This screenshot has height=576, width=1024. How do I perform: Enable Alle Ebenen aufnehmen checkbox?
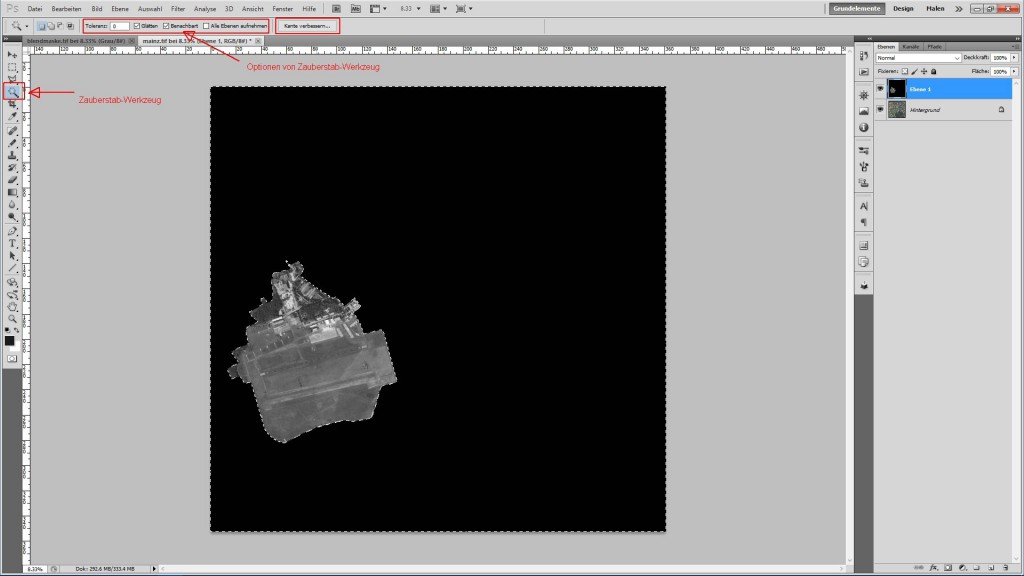click(x=206, y=25)
